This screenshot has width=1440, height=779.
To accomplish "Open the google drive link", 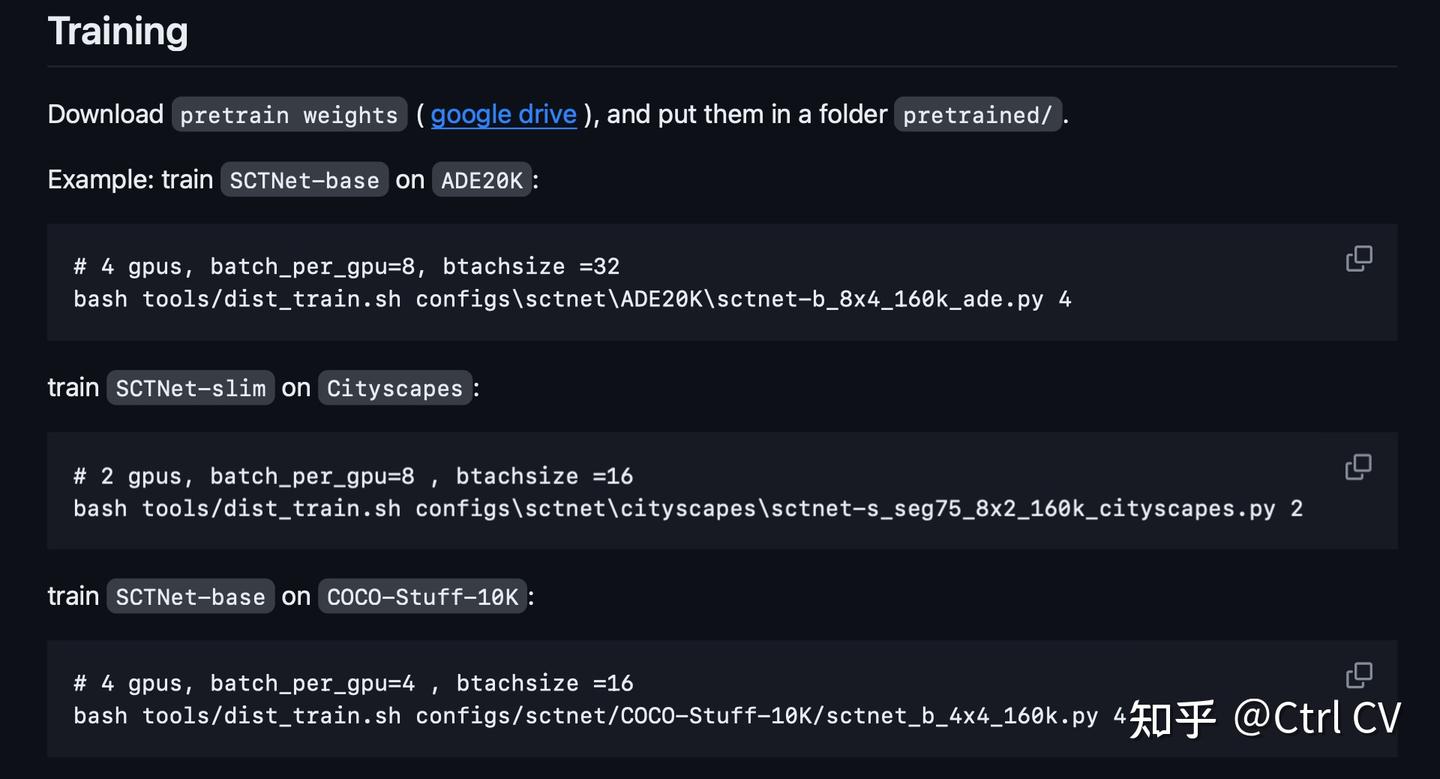I will pos(503,114).
